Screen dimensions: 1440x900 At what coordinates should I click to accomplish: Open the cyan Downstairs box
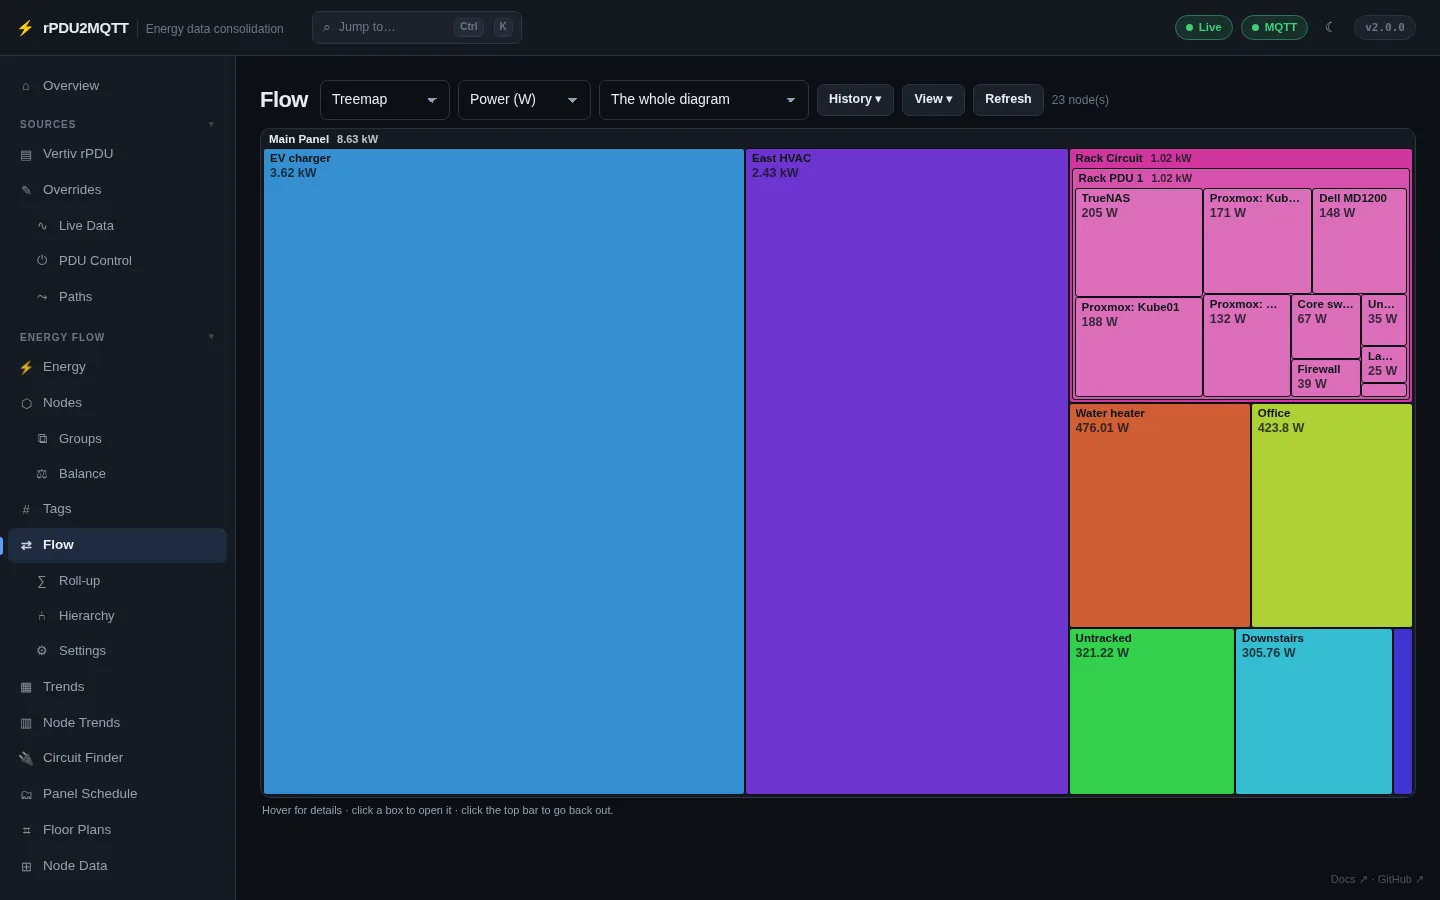(1314, 712)
